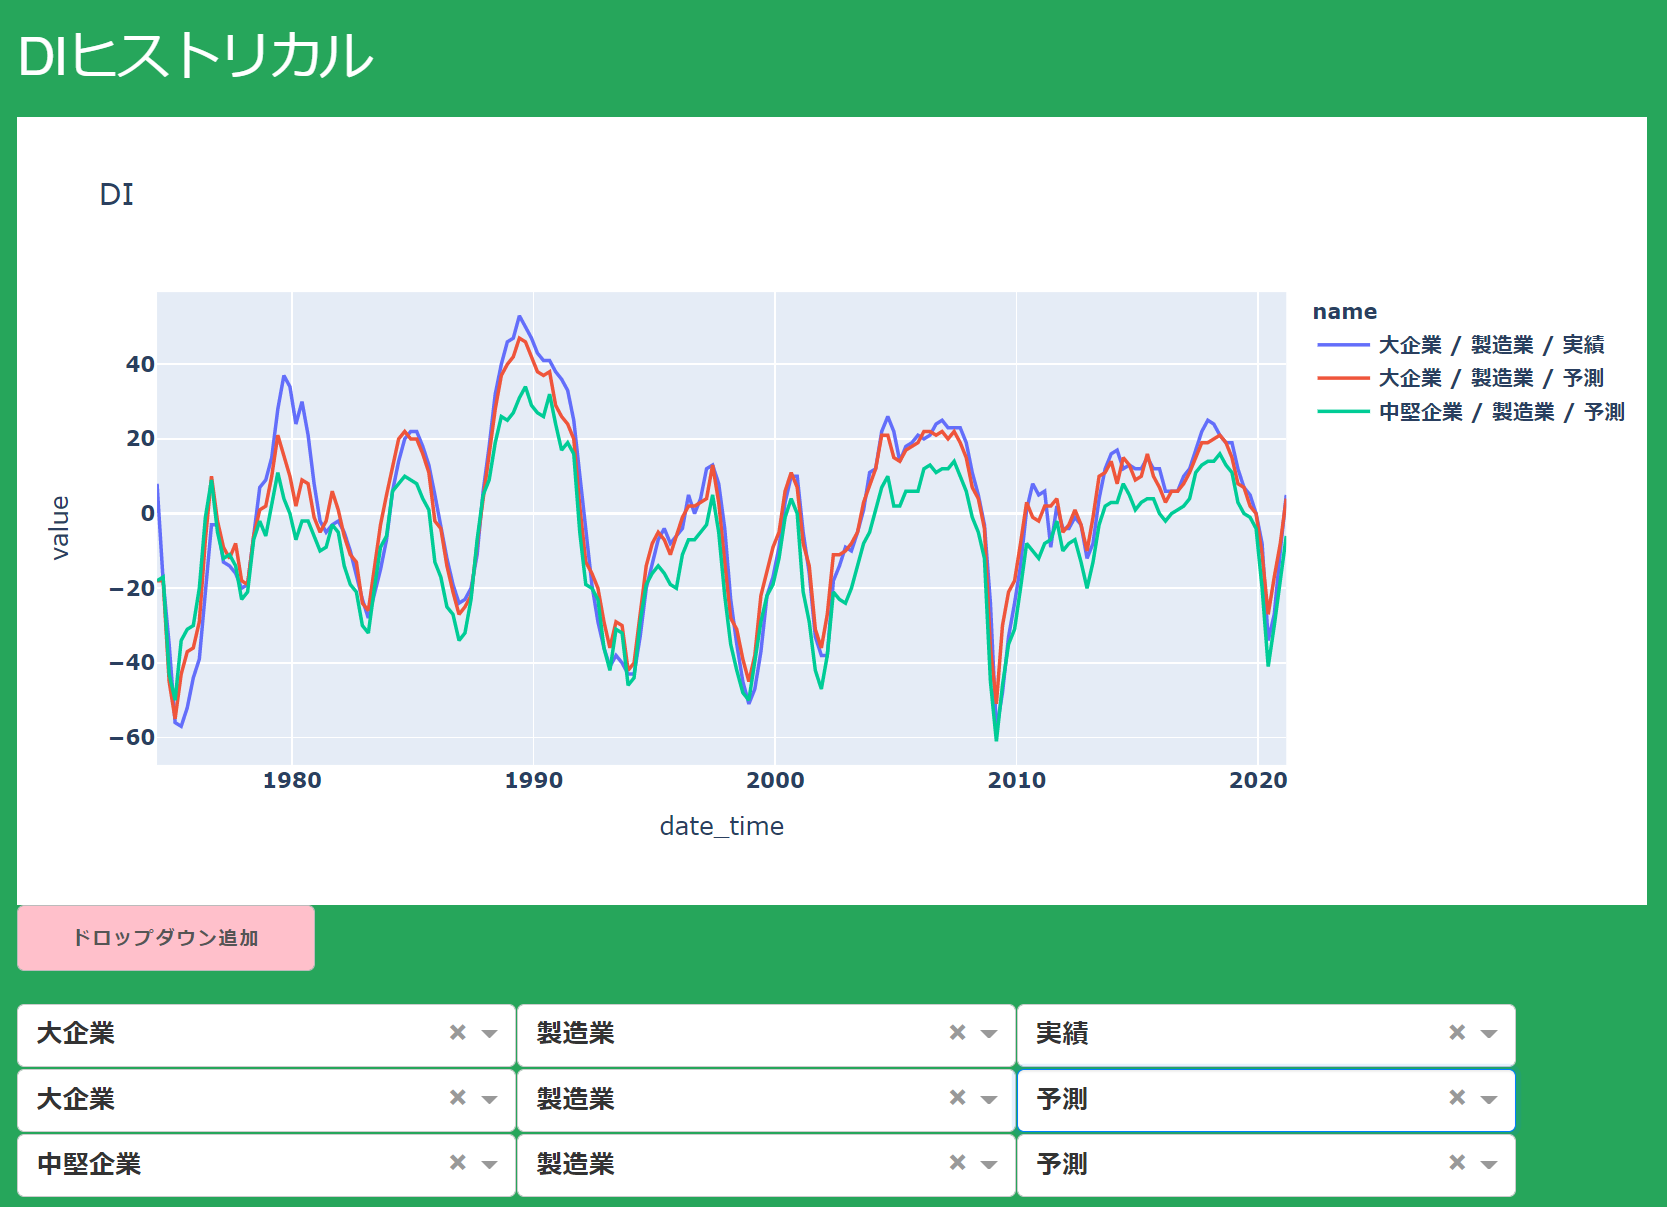Viewport: 1667px width, 1207px height.
Task: Click blue line swatch for 大企業 実績 legend
Action: 1343,345
